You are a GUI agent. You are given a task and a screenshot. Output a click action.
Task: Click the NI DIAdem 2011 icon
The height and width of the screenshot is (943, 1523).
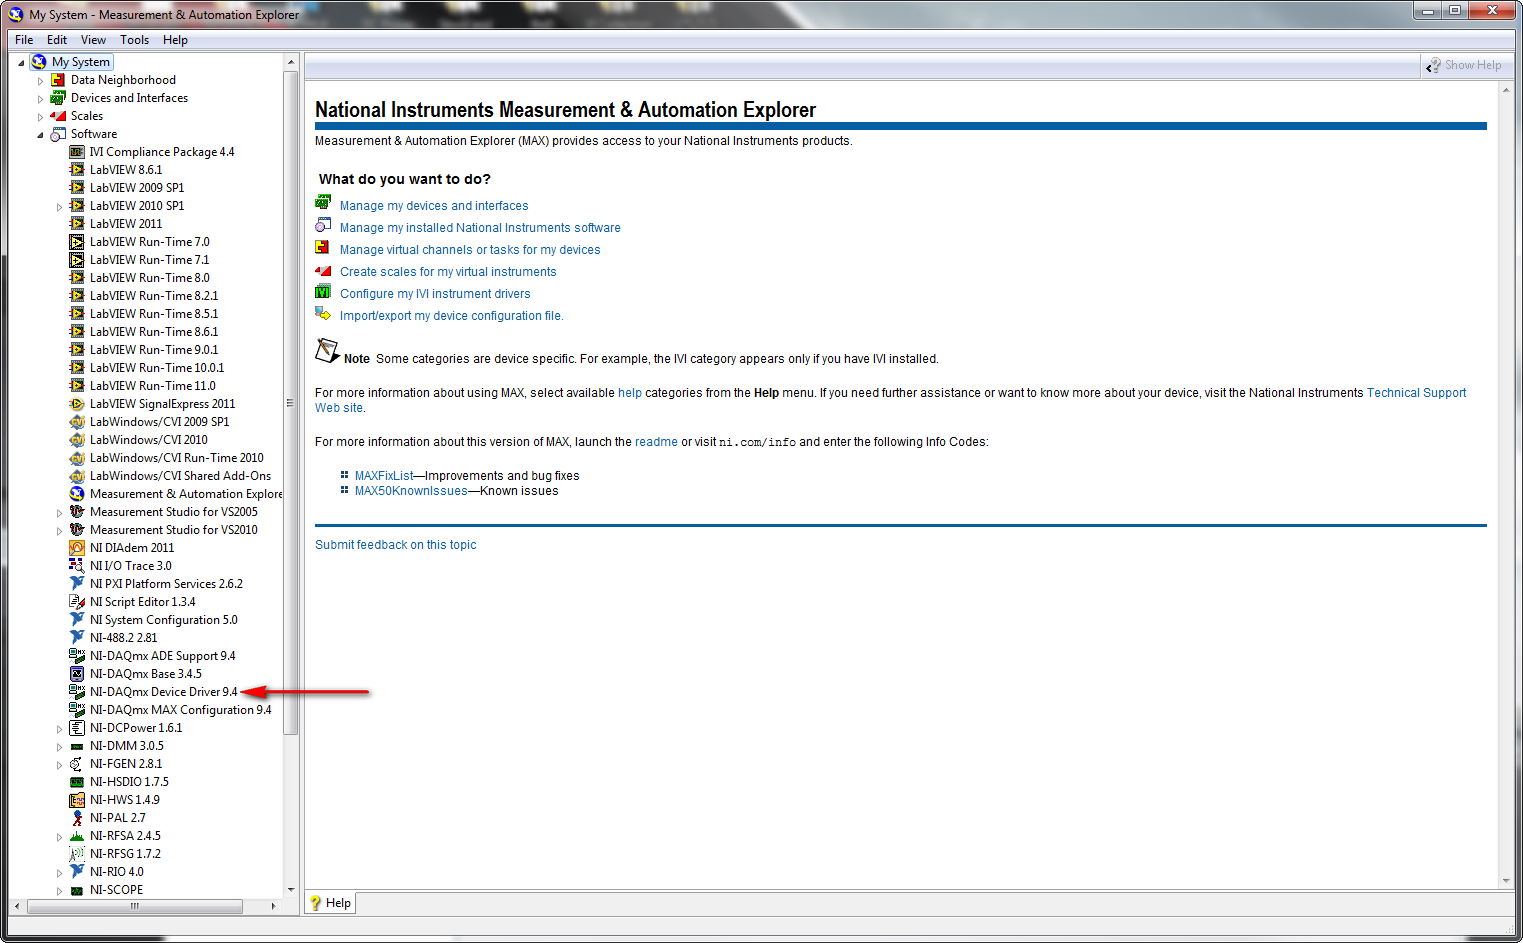pos(77,548)
